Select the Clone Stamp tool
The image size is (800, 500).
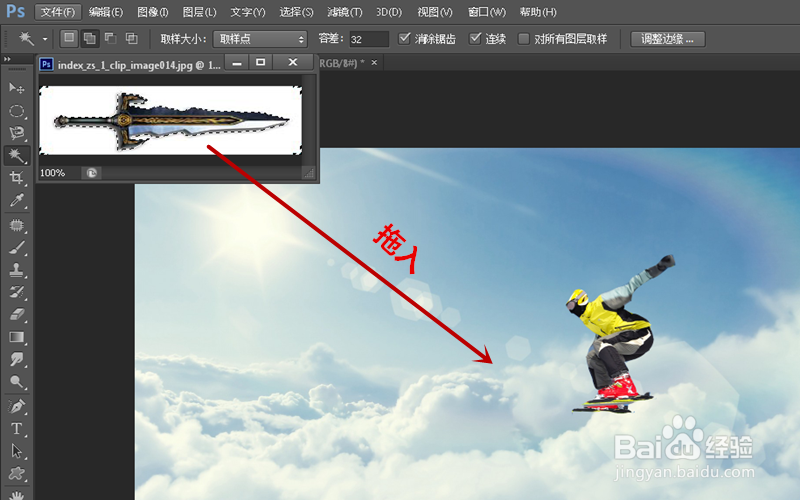[x=16, y=269]
